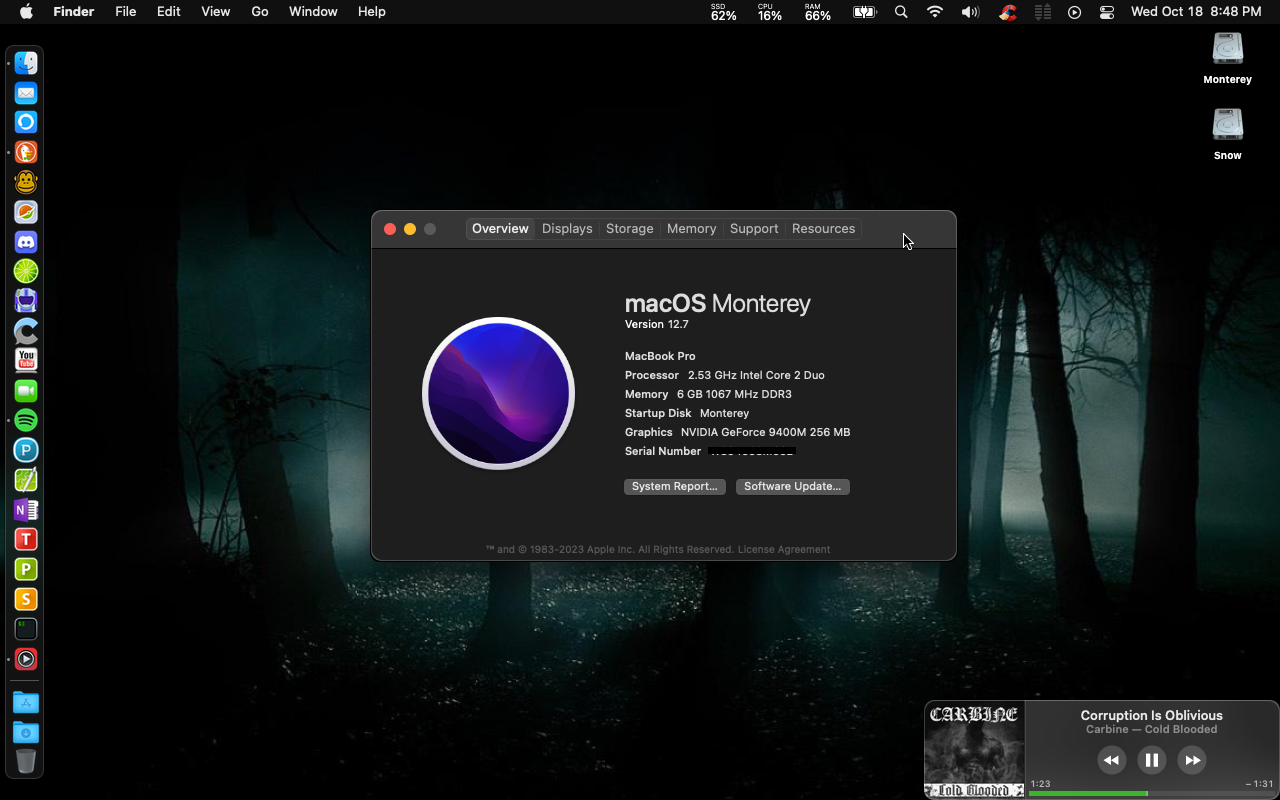Open the RAM 66% stats menu
This screenshot has width=1280, height=800.
tap(817, 12)
